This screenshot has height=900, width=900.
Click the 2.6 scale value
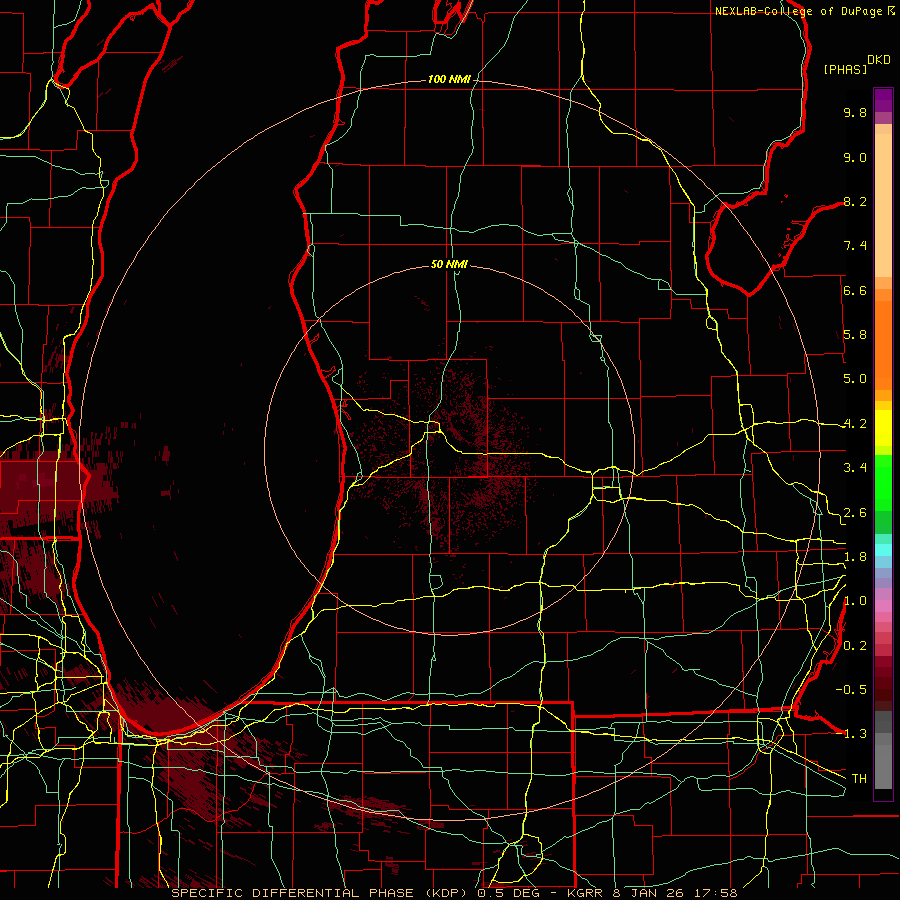coord(855,513)
